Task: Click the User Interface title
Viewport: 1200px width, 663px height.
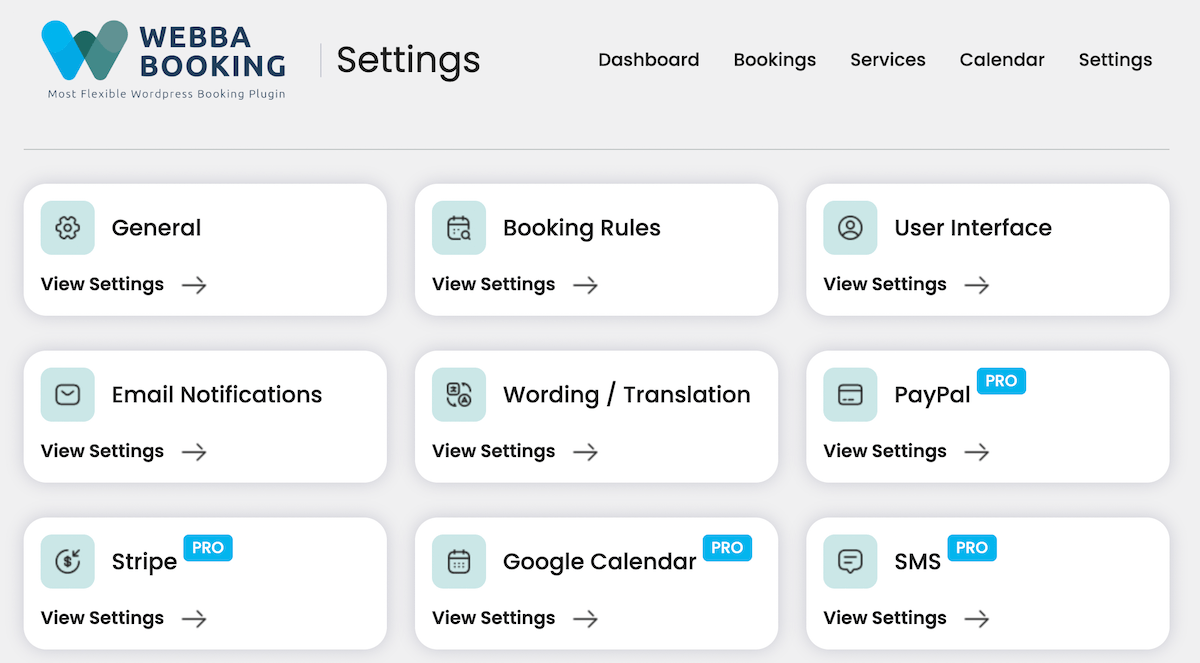Action: click(x=973, y=228)
